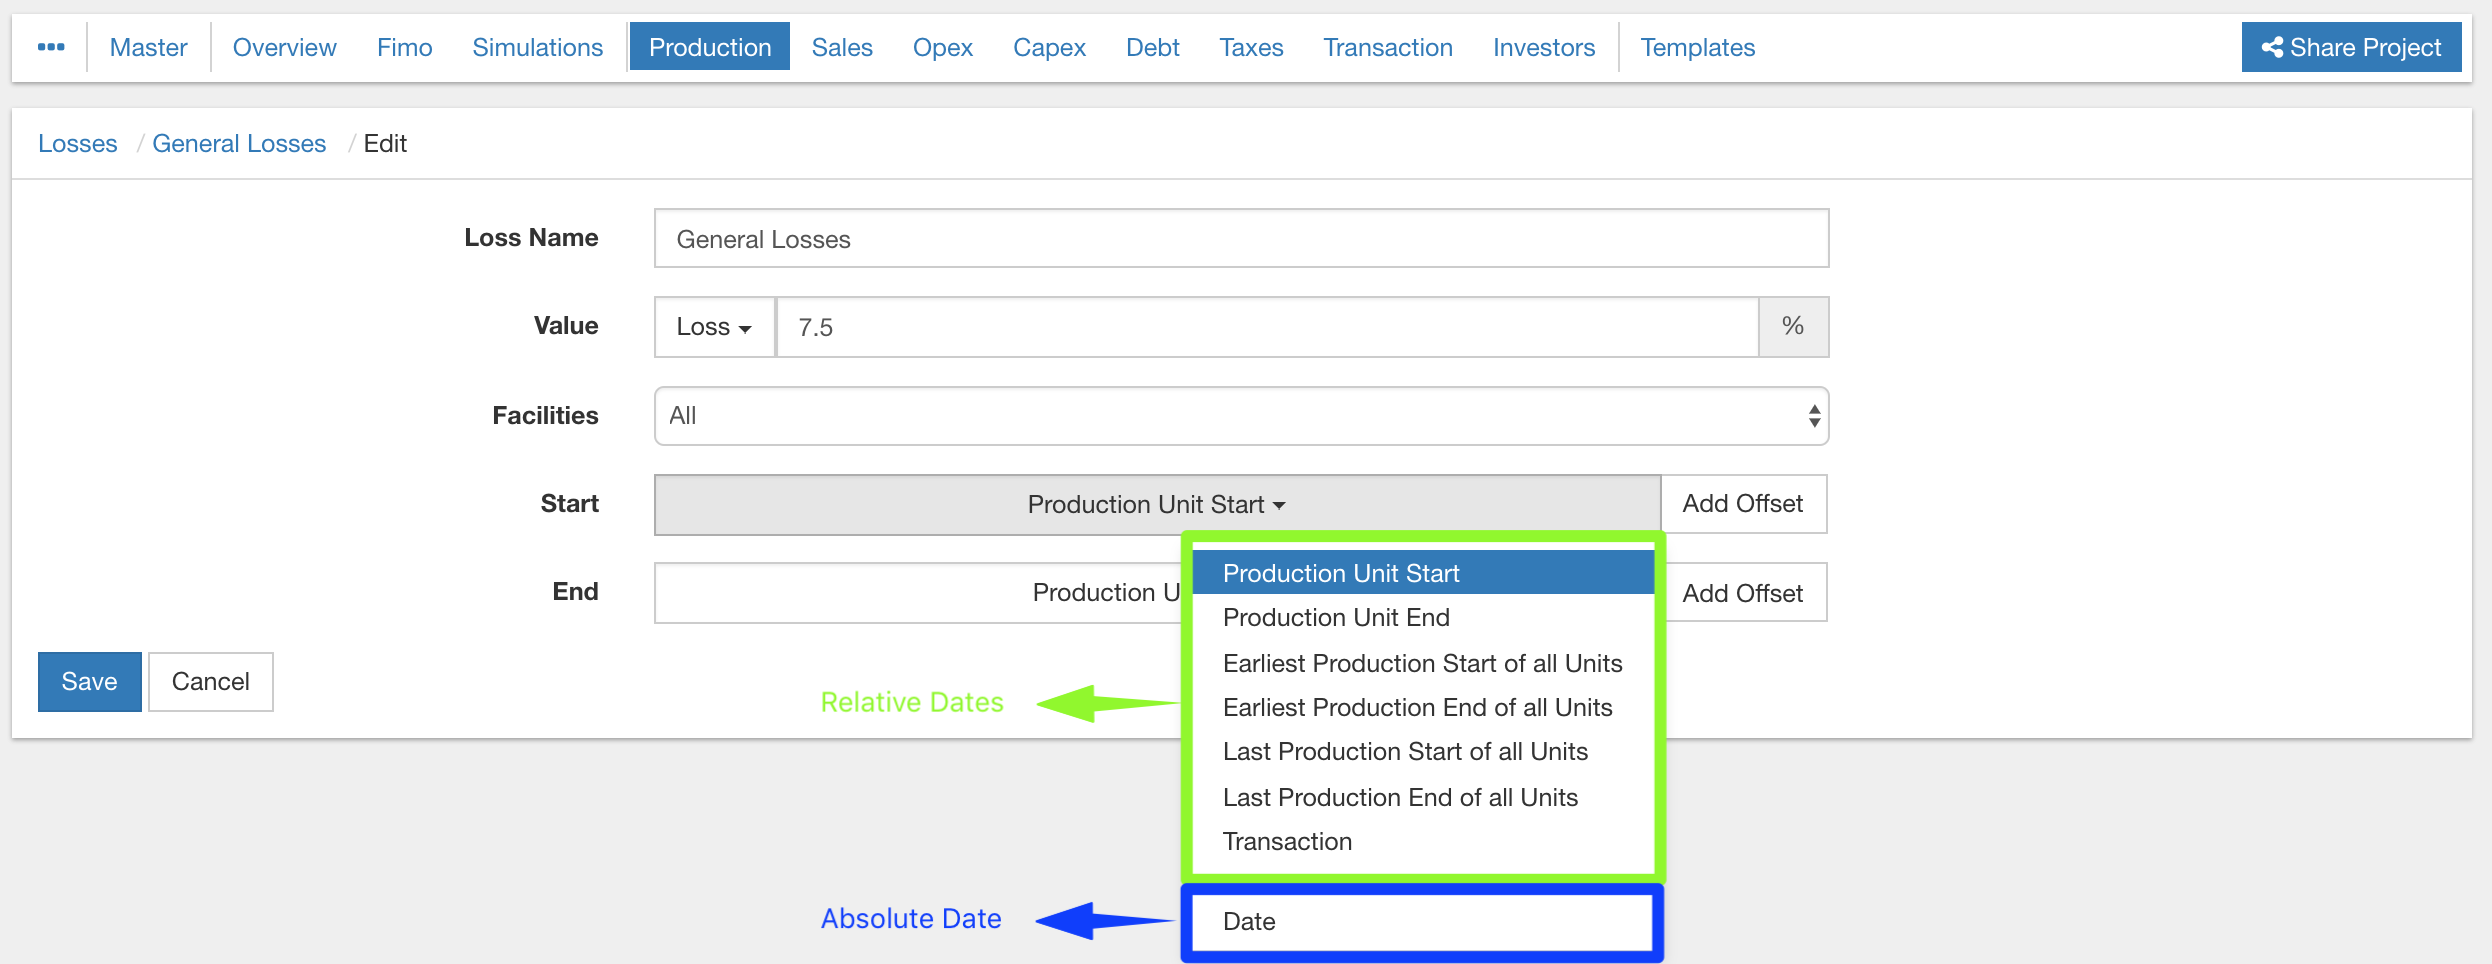Viewport: 2492px width, 964px height.
Task: Open General Losses breadcrumb link
Action: pos(239,143)
